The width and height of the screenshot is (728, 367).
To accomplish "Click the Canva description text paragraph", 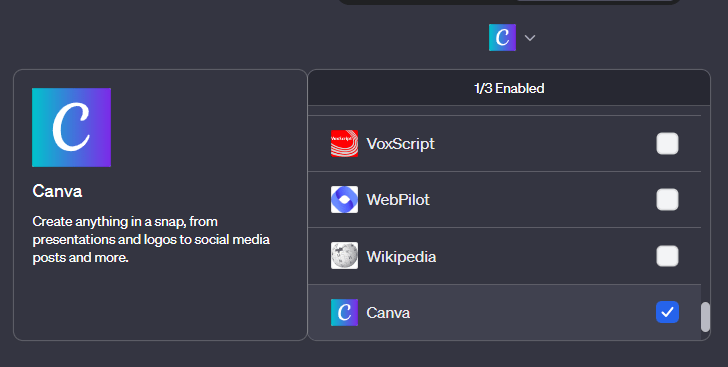I will pos(151,239).
